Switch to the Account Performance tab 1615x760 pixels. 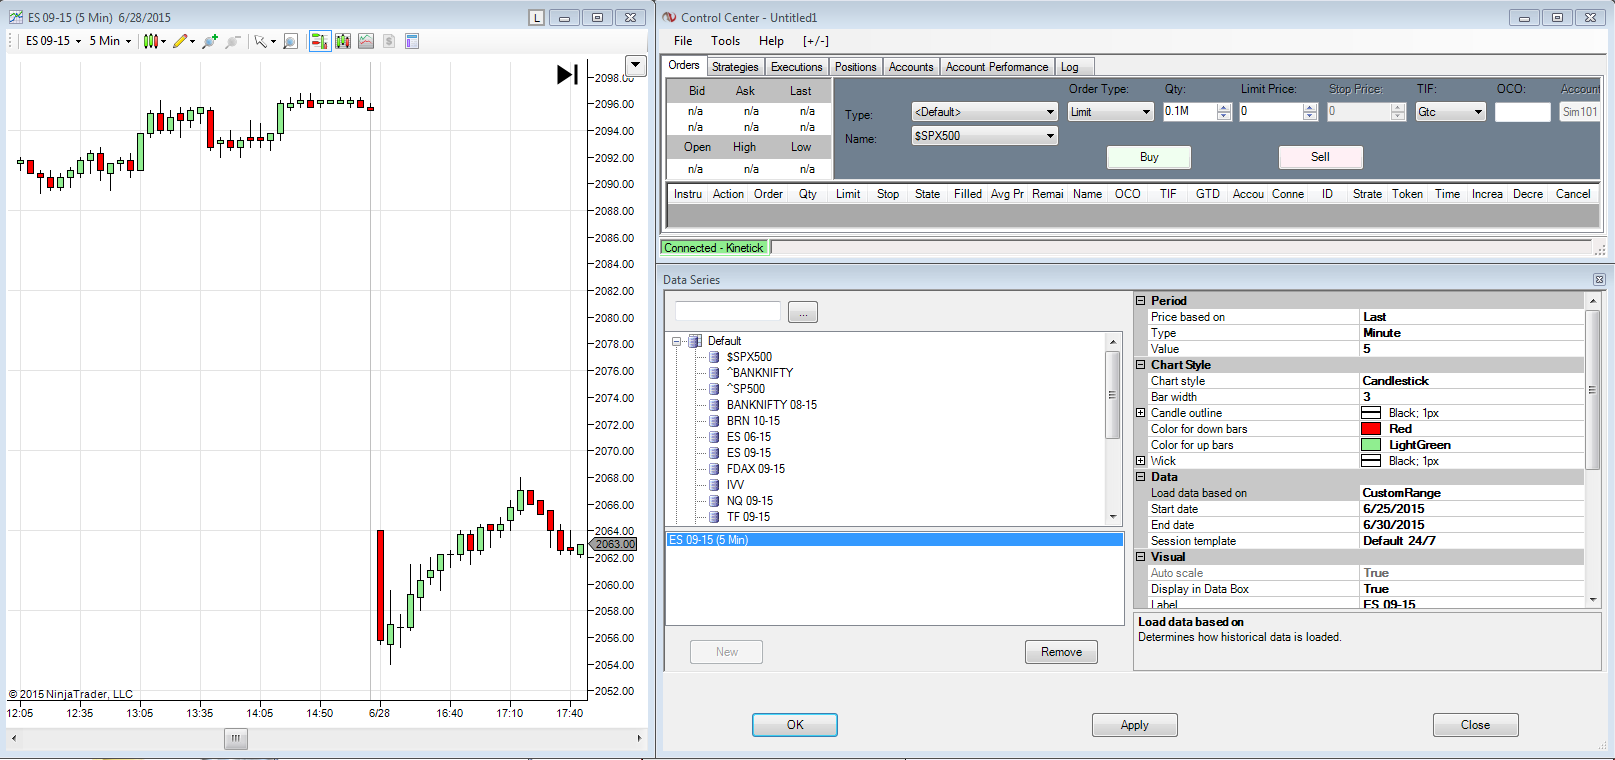pyautogui.click(x=997, y=67)
